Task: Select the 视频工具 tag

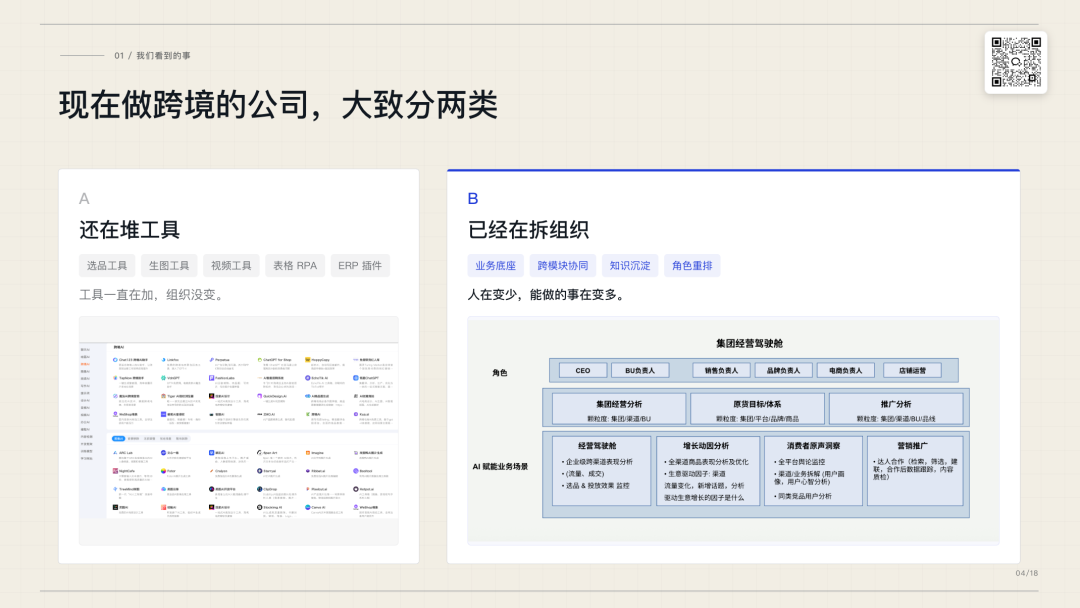Action: tap(231, 266)
